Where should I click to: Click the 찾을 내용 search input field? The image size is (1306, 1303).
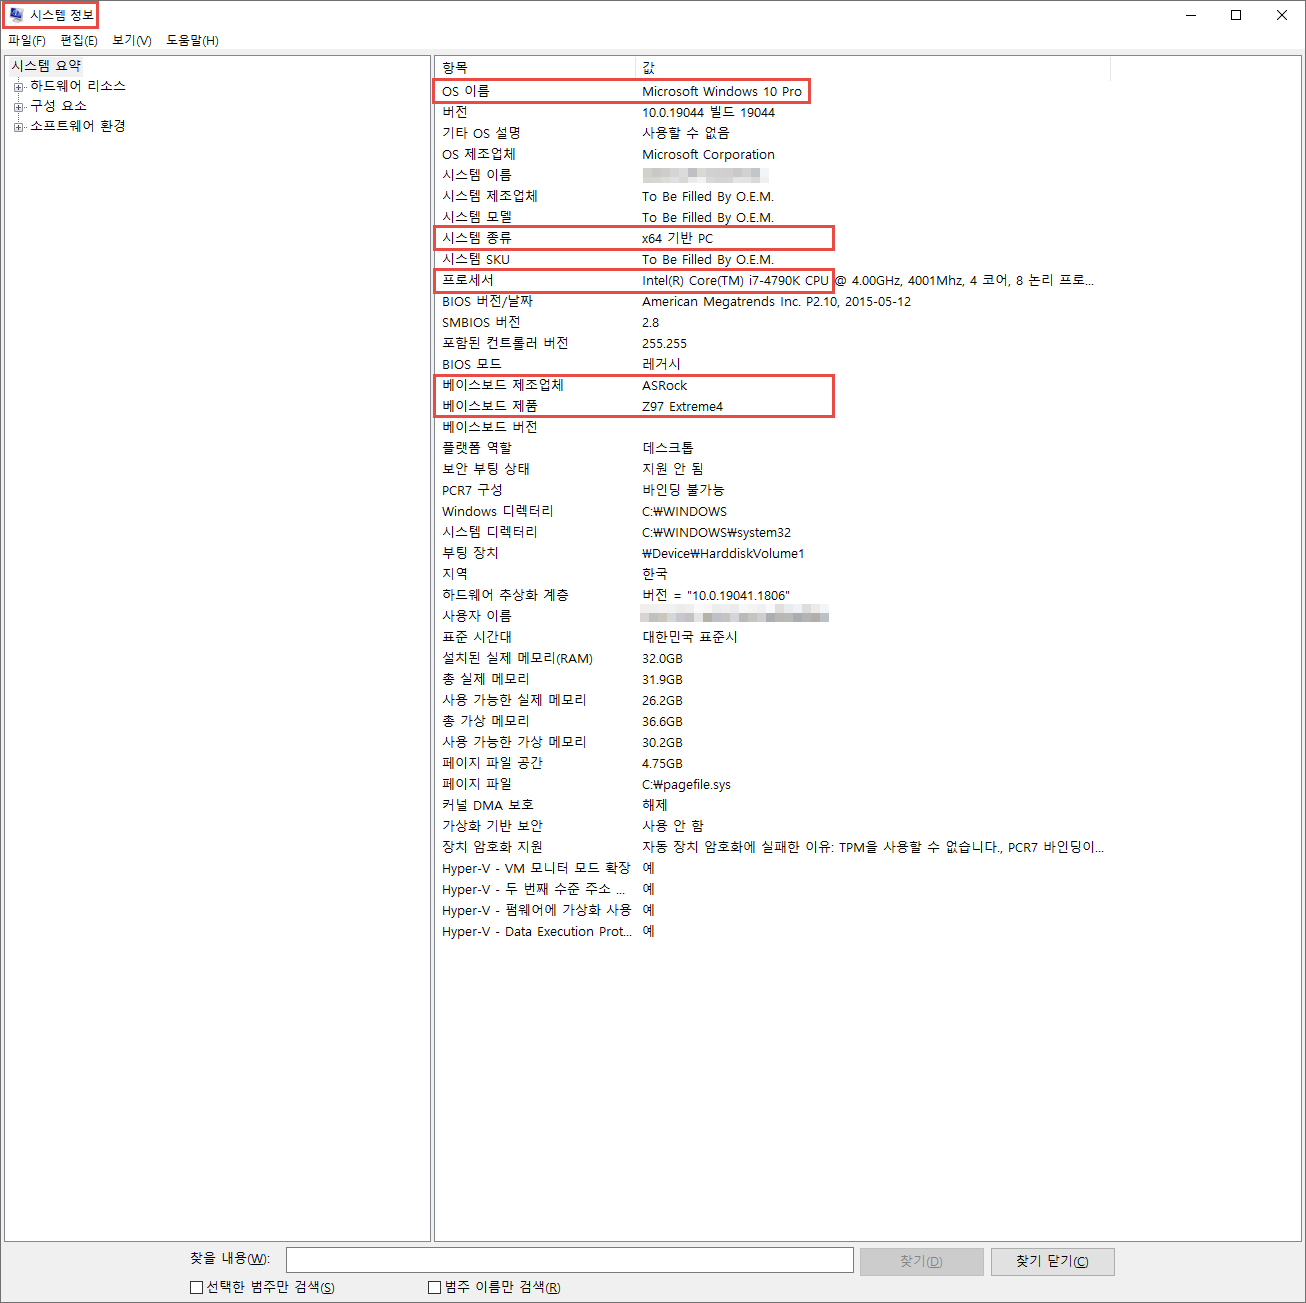coord(570,1260)
